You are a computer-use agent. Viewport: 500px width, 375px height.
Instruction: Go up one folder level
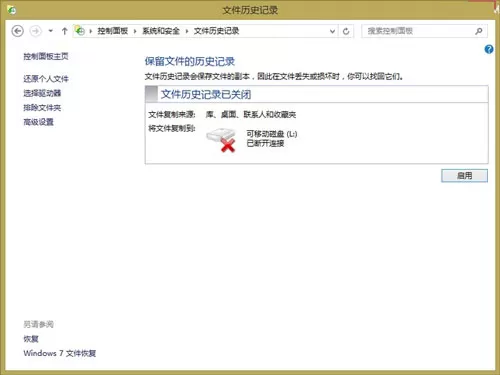[64, 31]
